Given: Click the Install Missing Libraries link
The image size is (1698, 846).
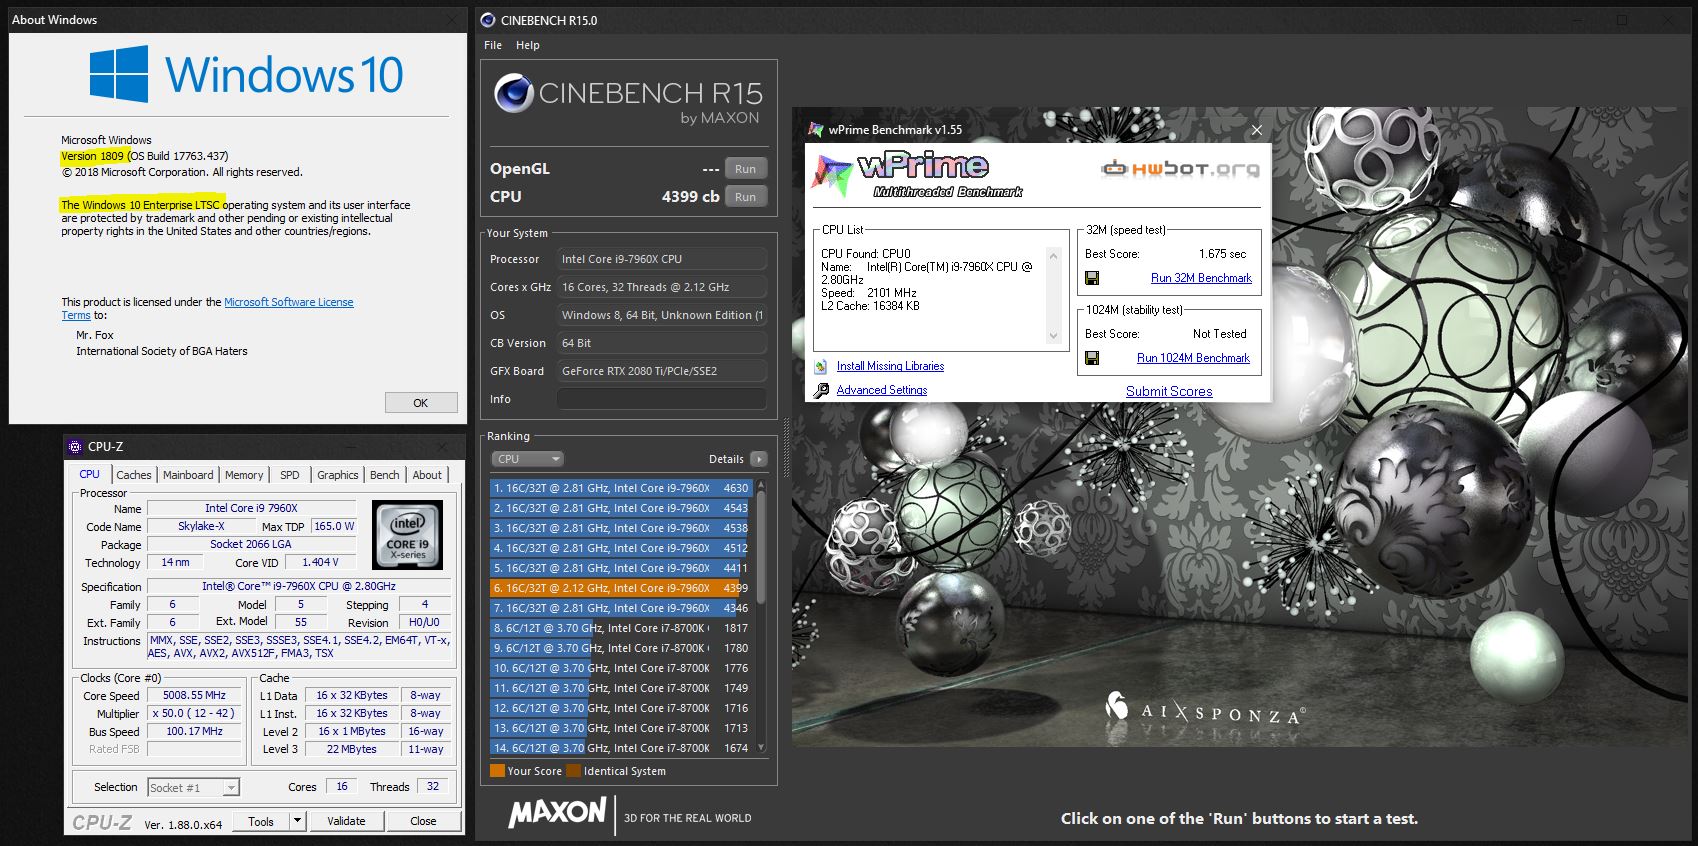Looking at the screenshot, I should (890, 366).
